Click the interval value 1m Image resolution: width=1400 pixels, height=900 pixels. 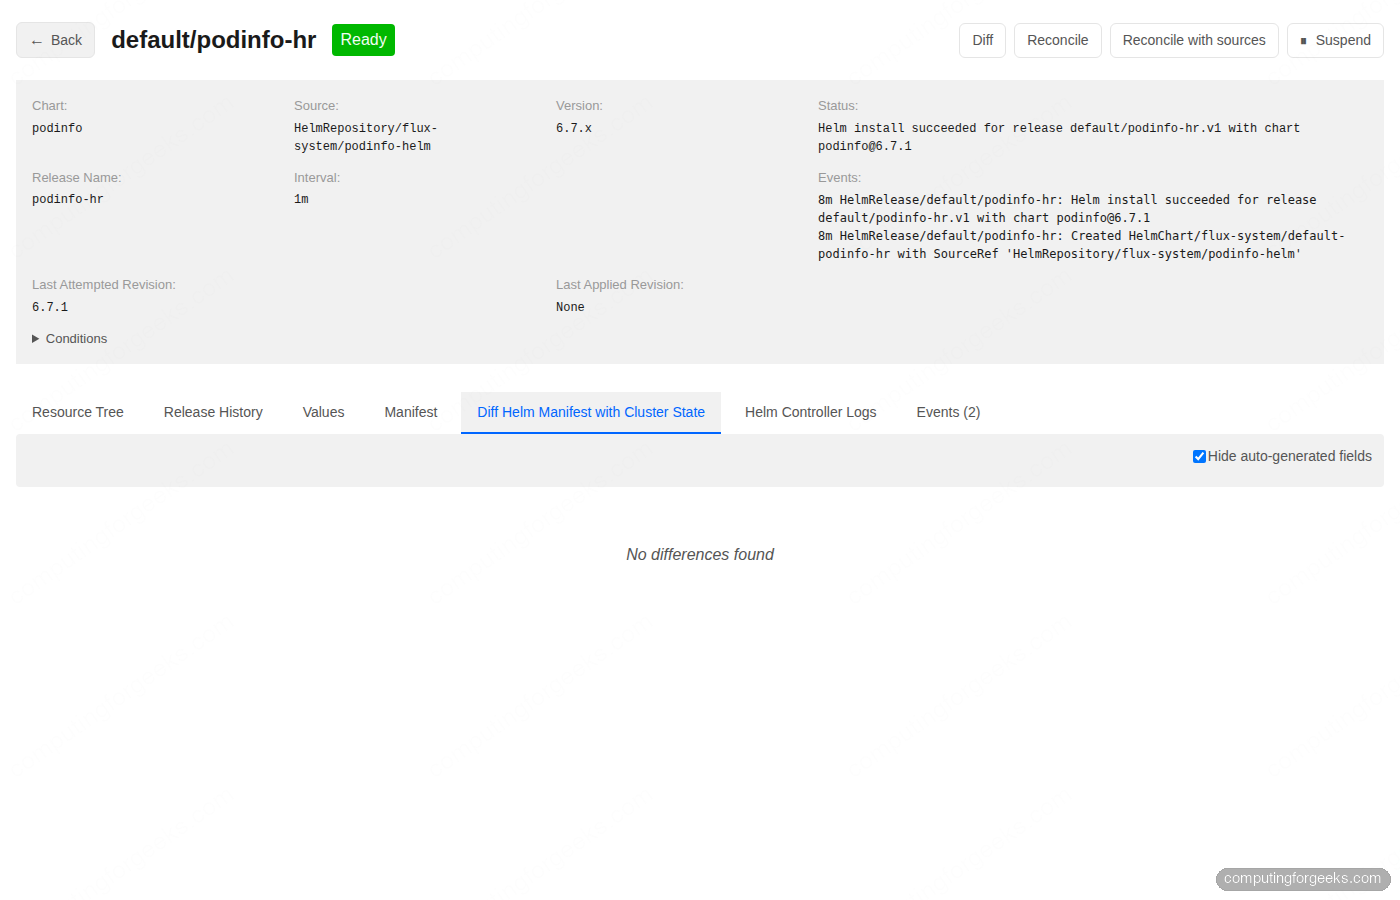click(301, 199)
